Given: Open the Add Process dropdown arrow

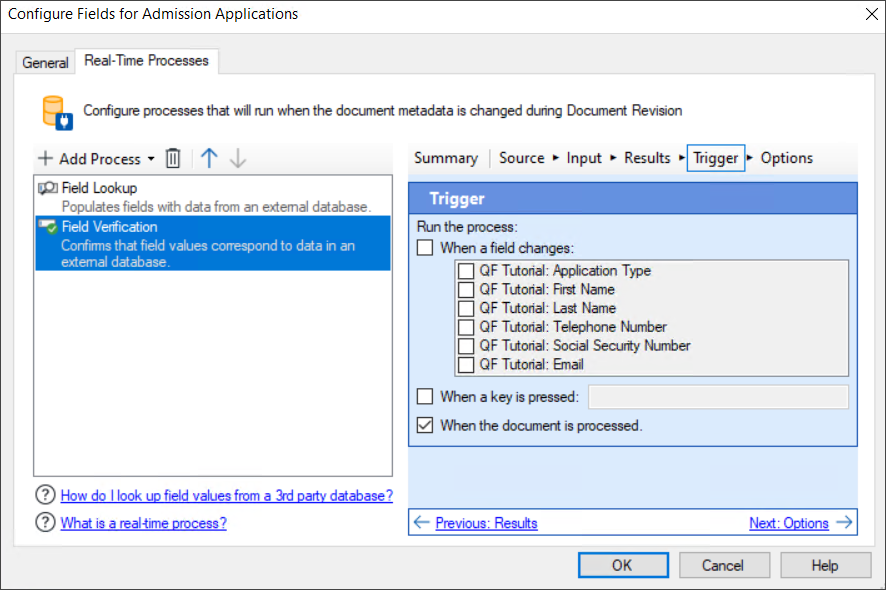Looking at the screenshot, I should pos(150,158).
